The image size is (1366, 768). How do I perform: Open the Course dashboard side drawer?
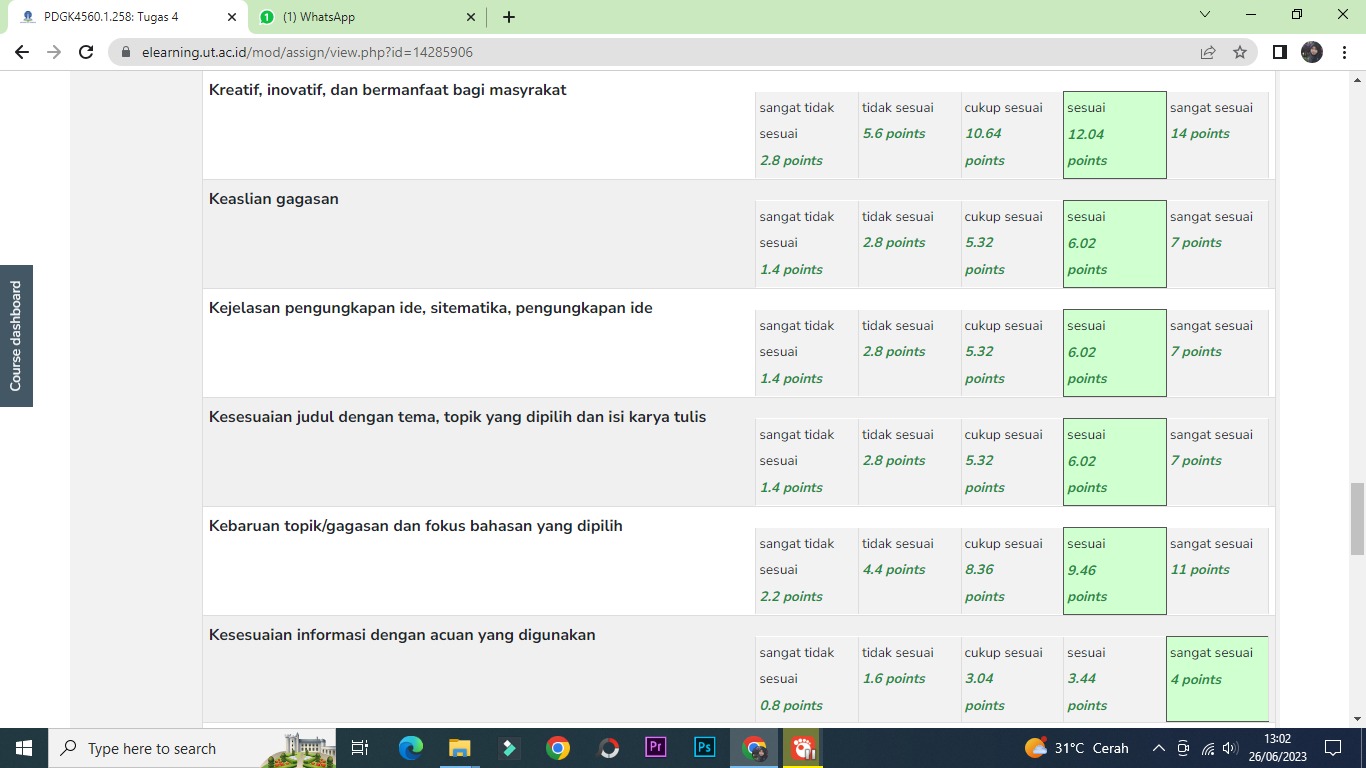tap(16, 336)
